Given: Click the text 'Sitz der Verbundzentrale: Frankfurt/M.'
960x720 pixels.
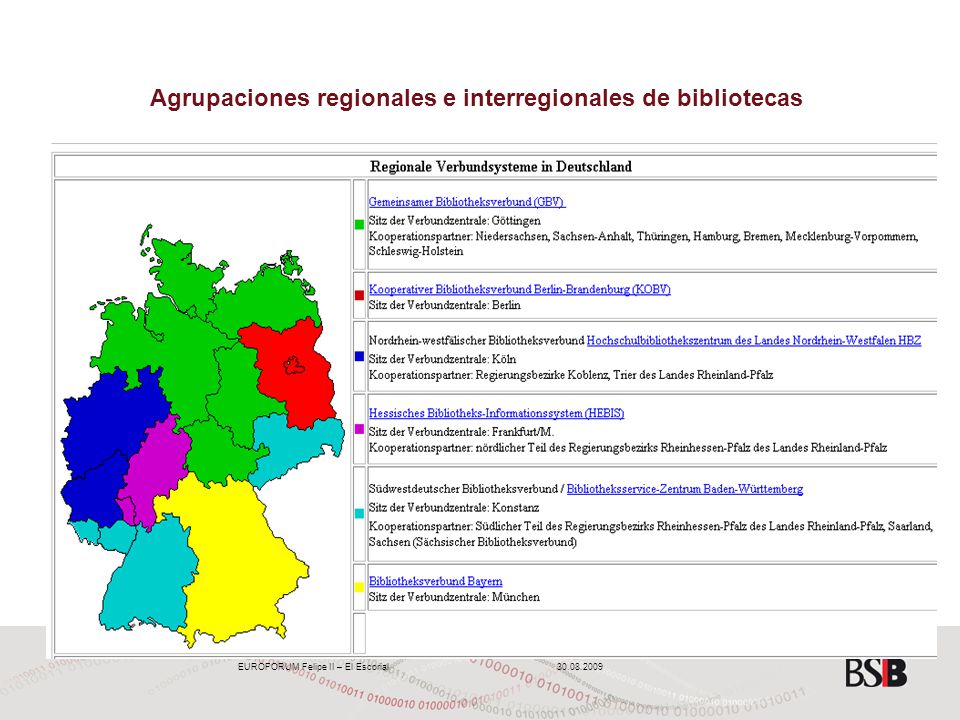Looking at the screenshot, I should 461,432.
